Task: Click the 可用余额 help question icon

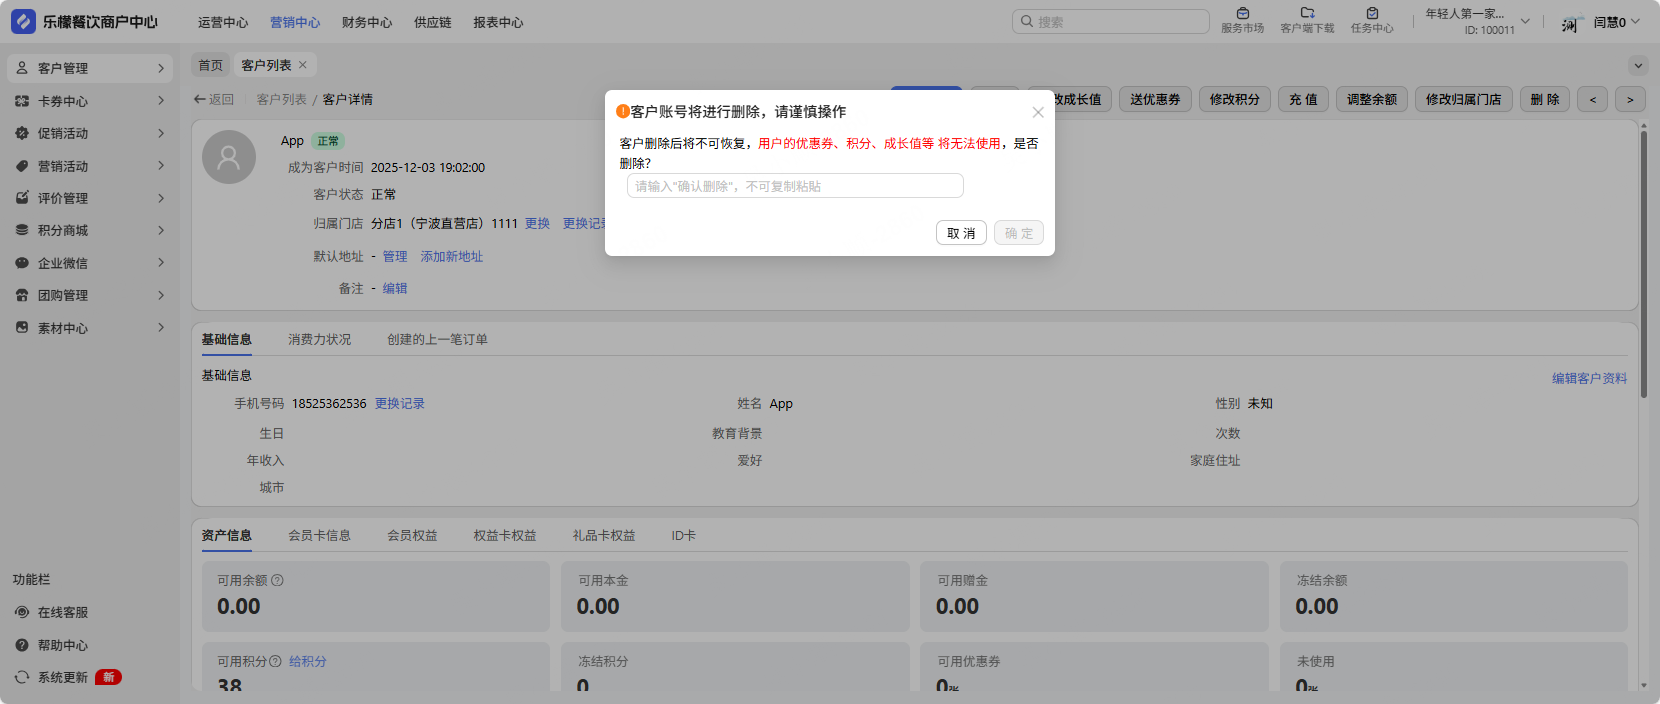Action: point(278,580)
